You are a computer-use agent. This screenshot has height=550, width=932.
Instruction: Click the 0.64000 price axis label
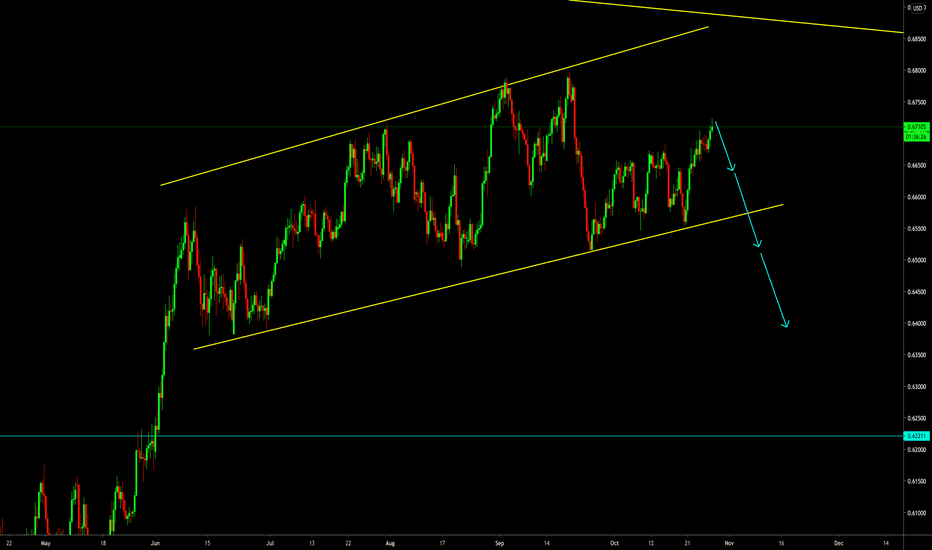point(917,323)
